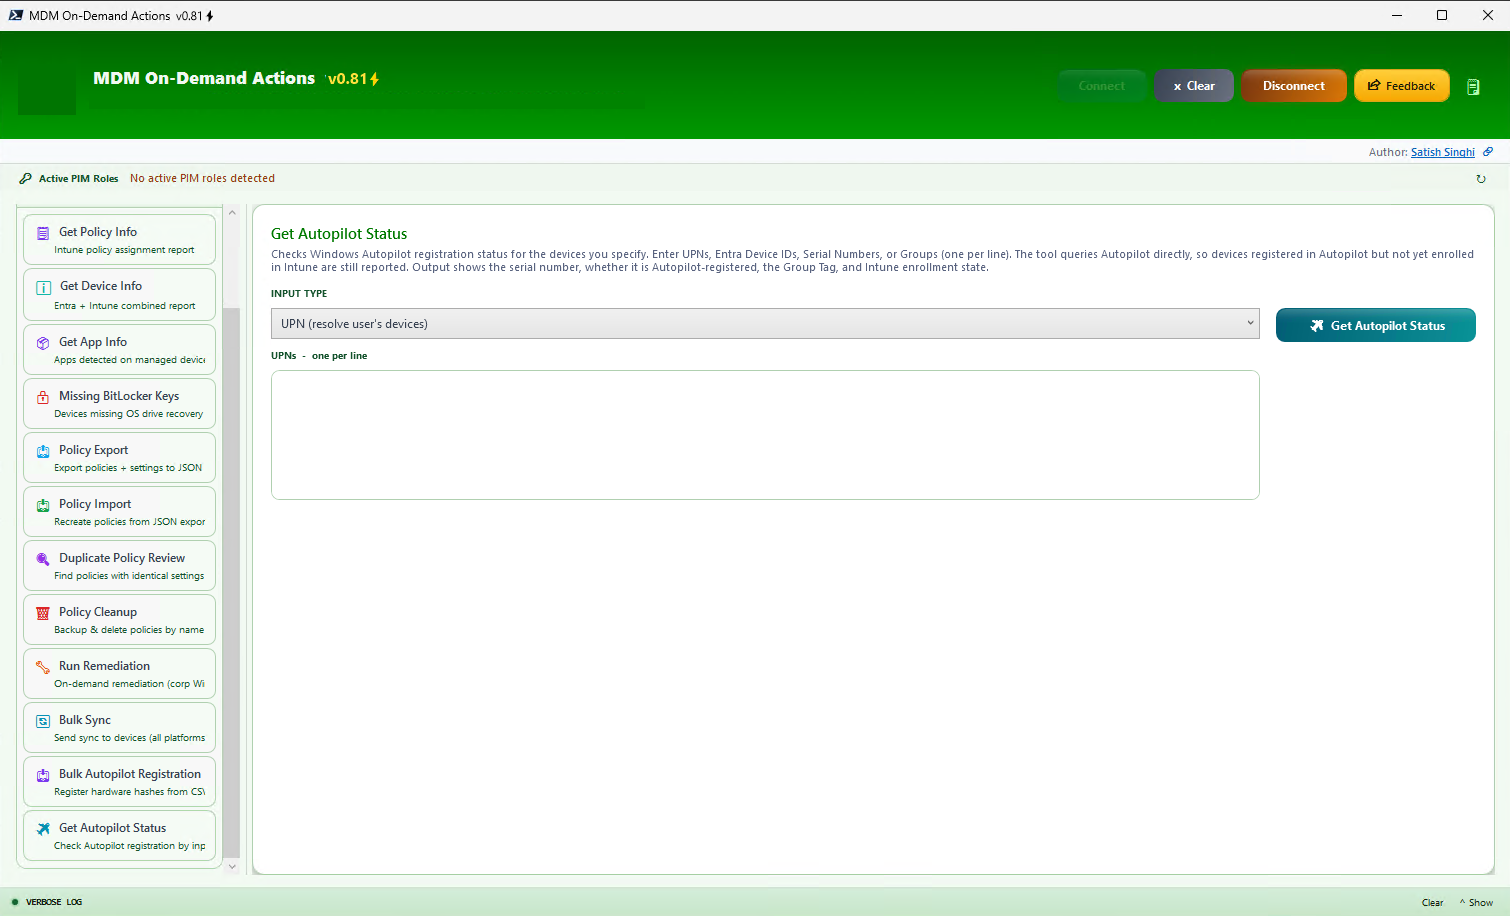
Task: Click the verbose log green status dot
Action: click(15, 902)
